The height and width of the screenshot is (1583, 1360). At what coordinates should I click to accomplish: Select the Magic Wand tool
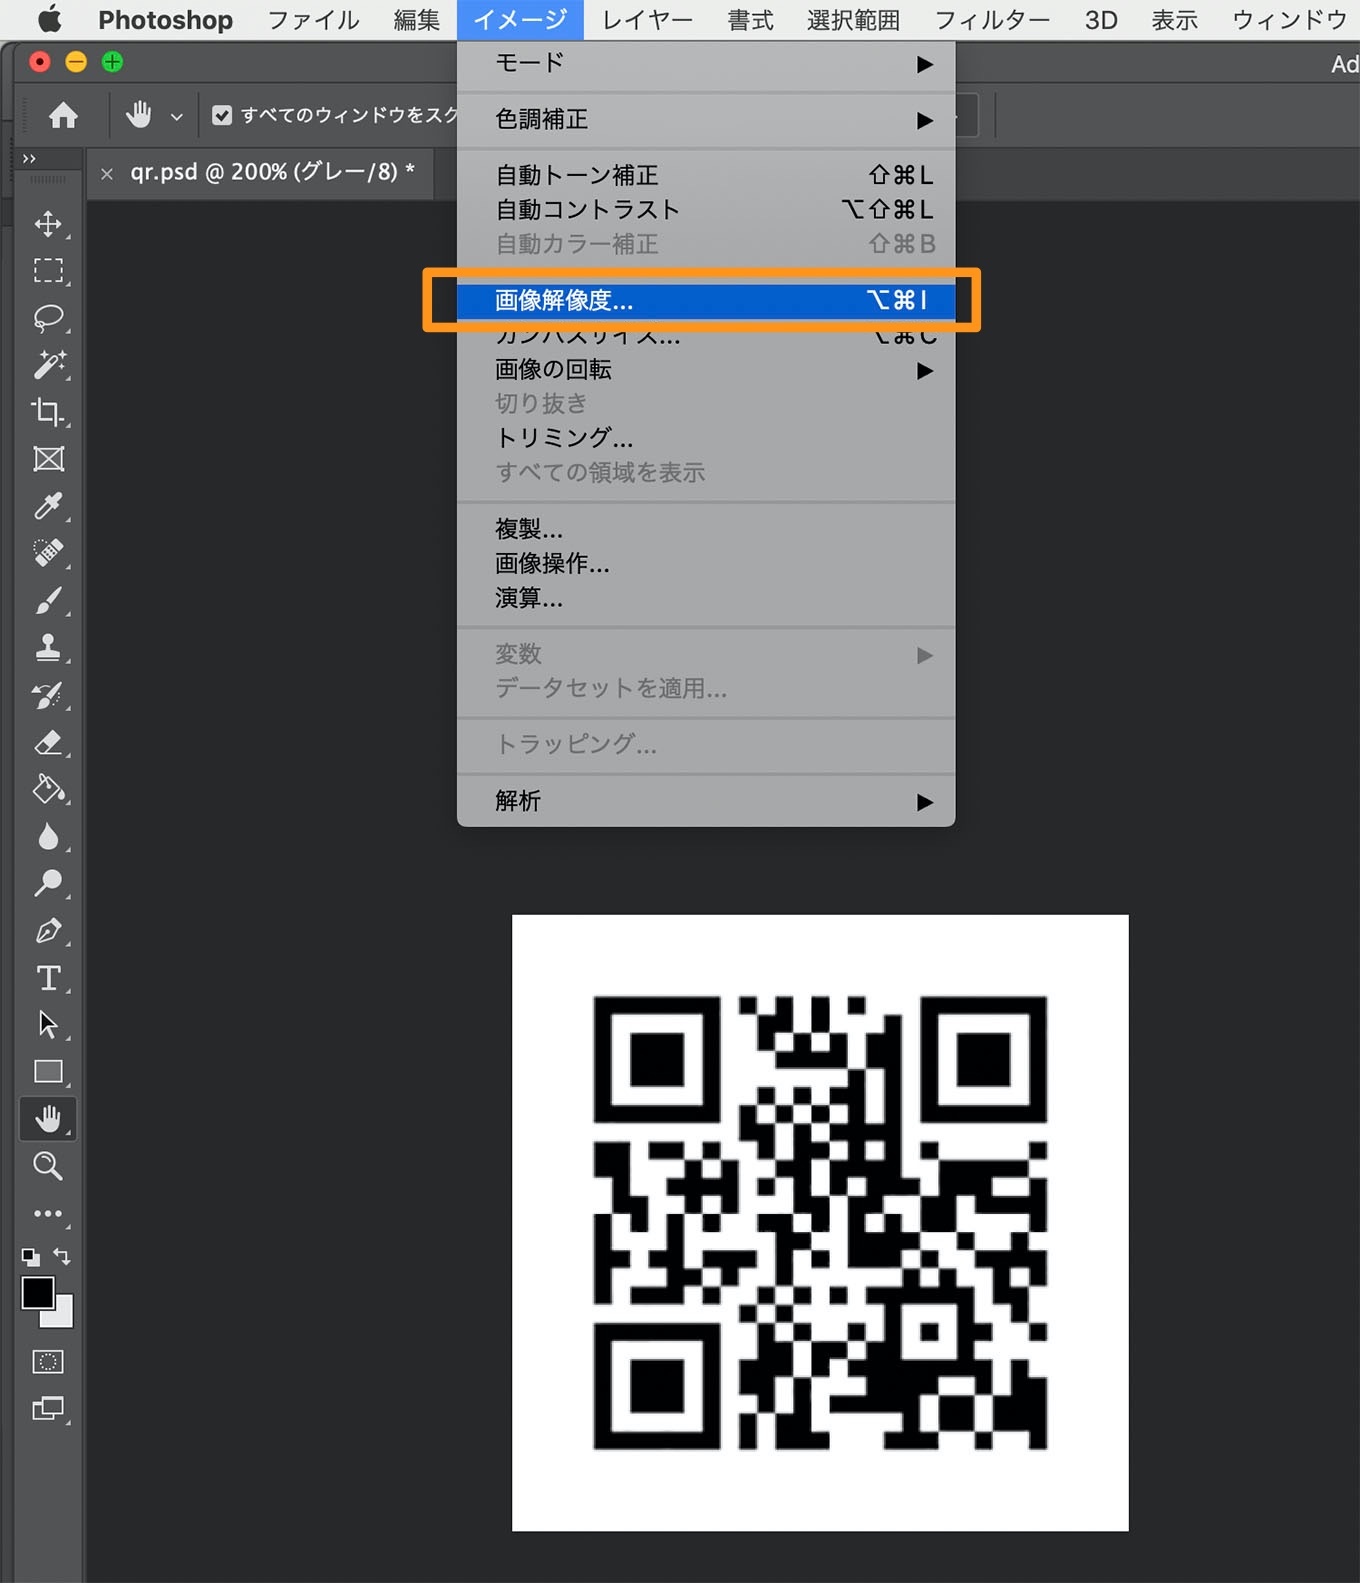tap(48, 365)
